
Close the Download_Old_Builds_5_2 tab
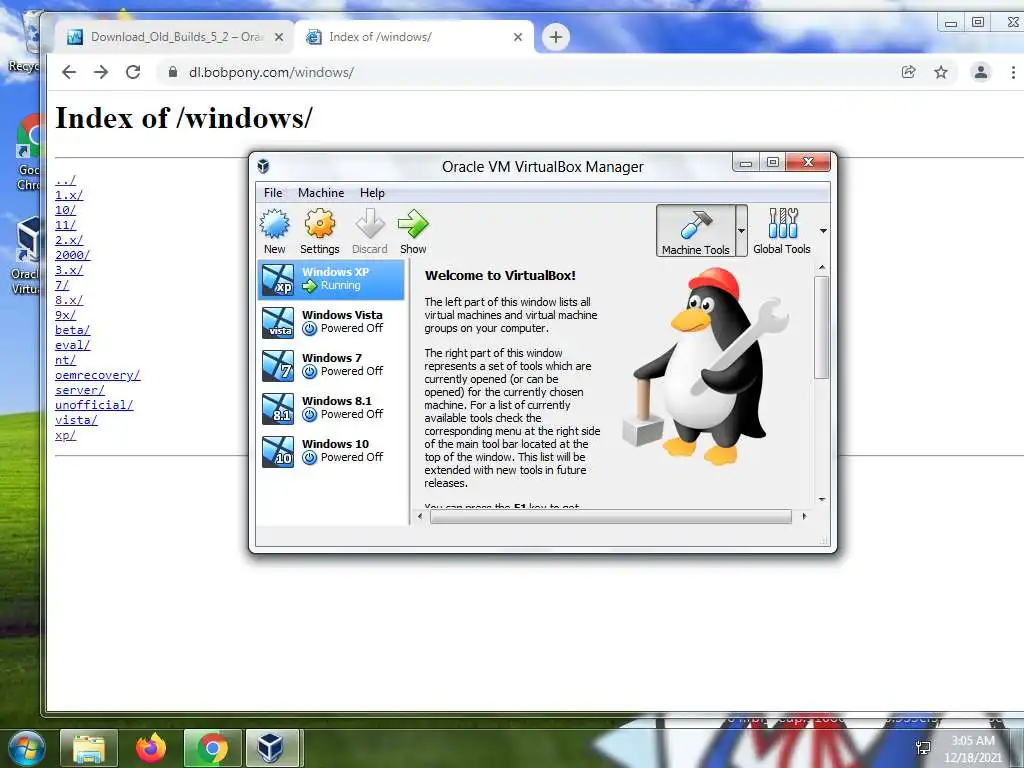[x=279, y=37]
